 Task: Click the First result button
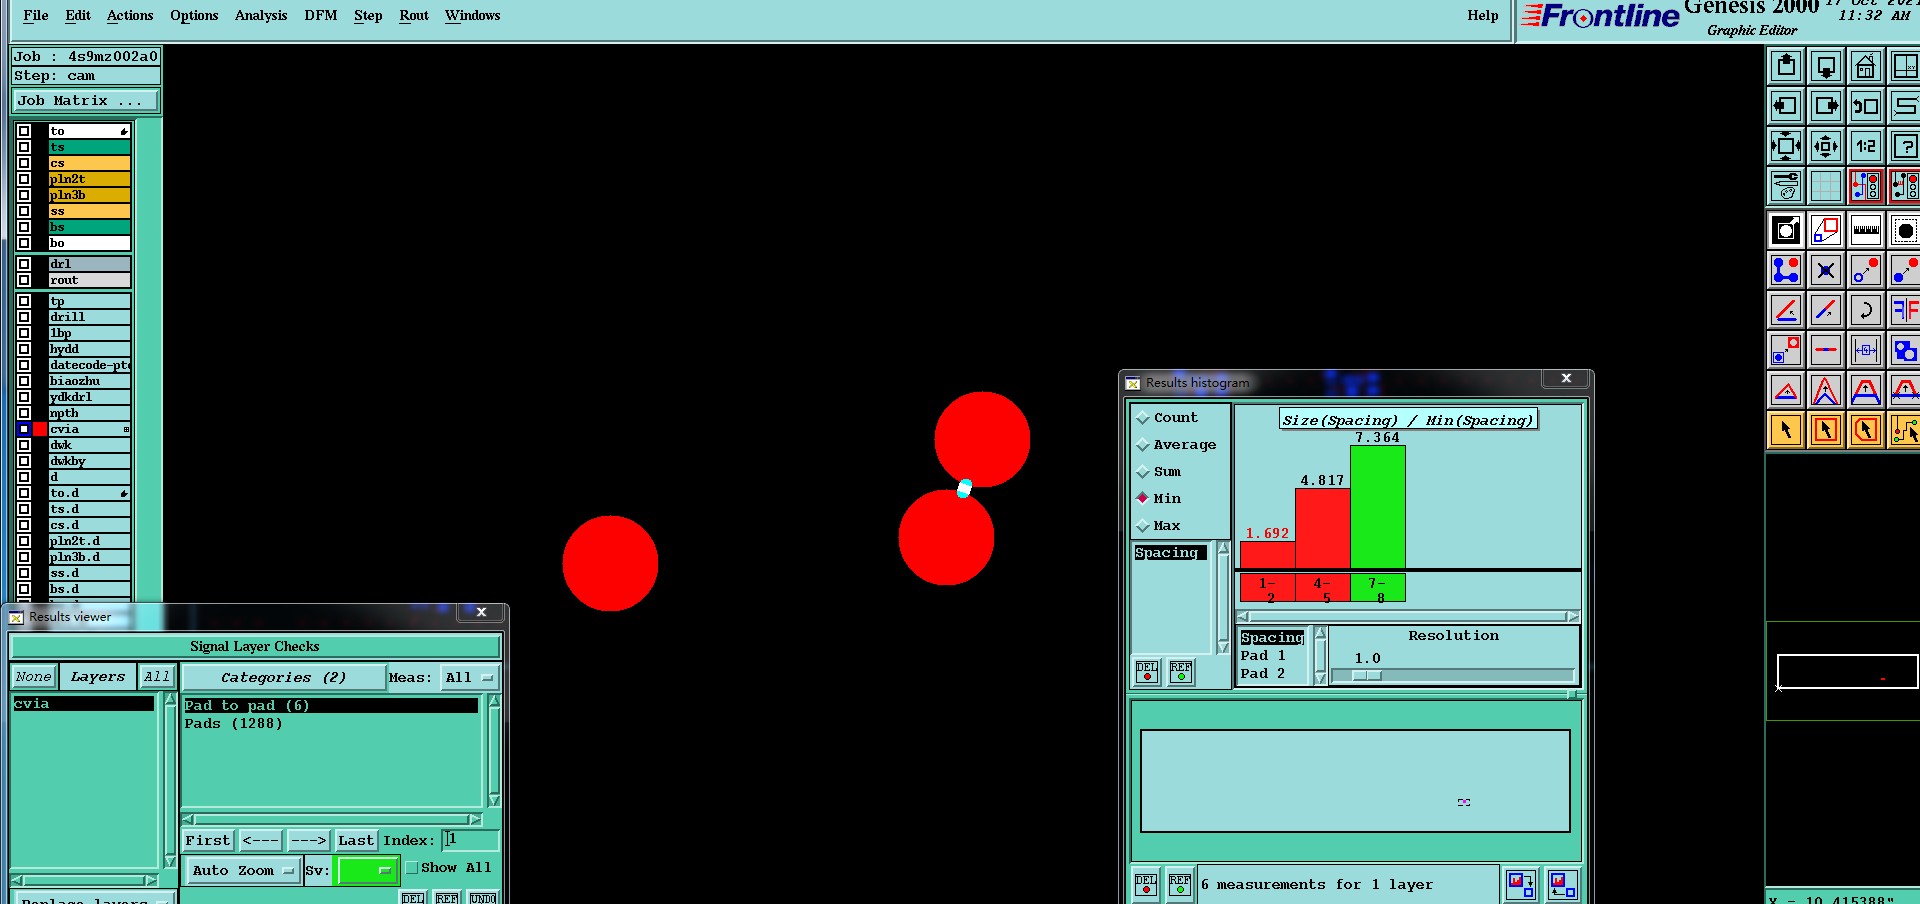[x=208, y=841]
